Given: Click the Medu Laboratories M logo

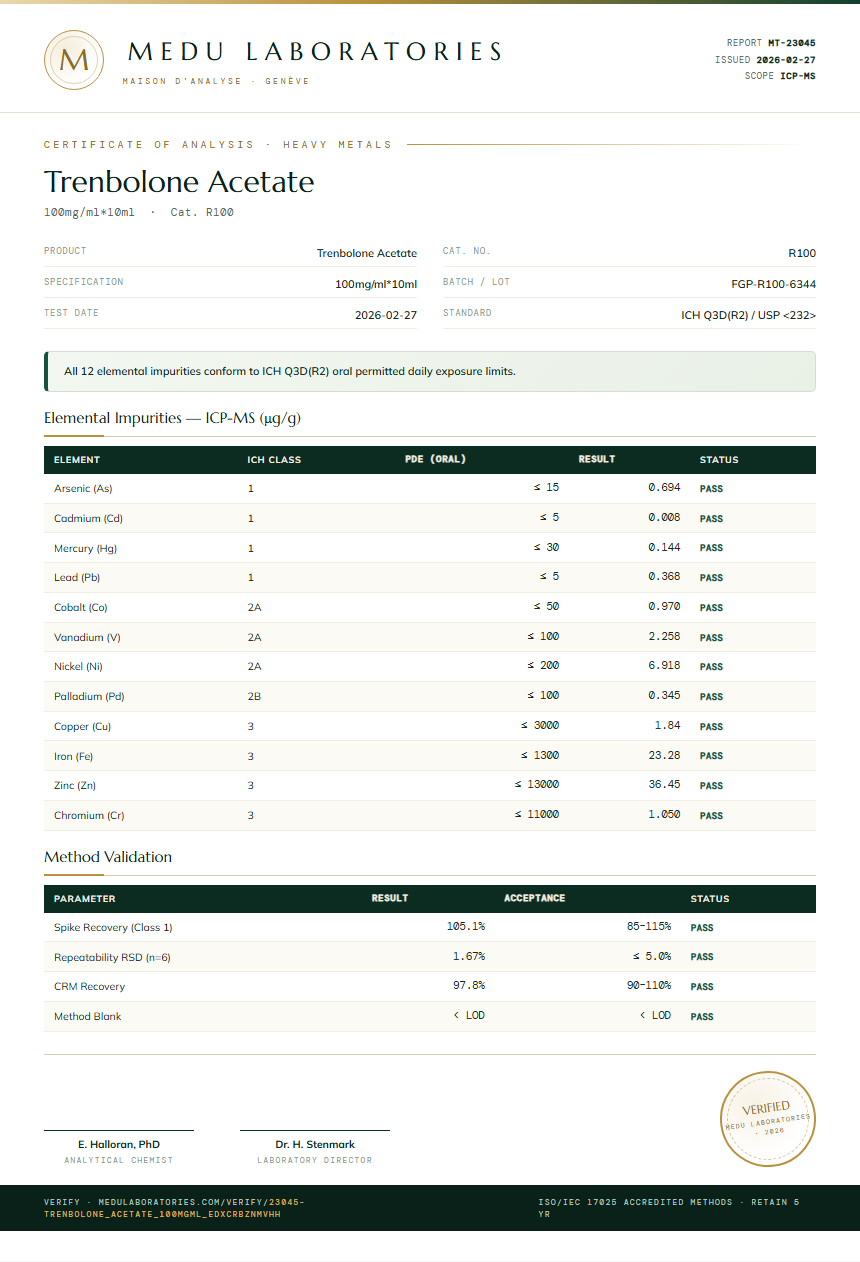Looking at the screenshot, I should [74, 60].
